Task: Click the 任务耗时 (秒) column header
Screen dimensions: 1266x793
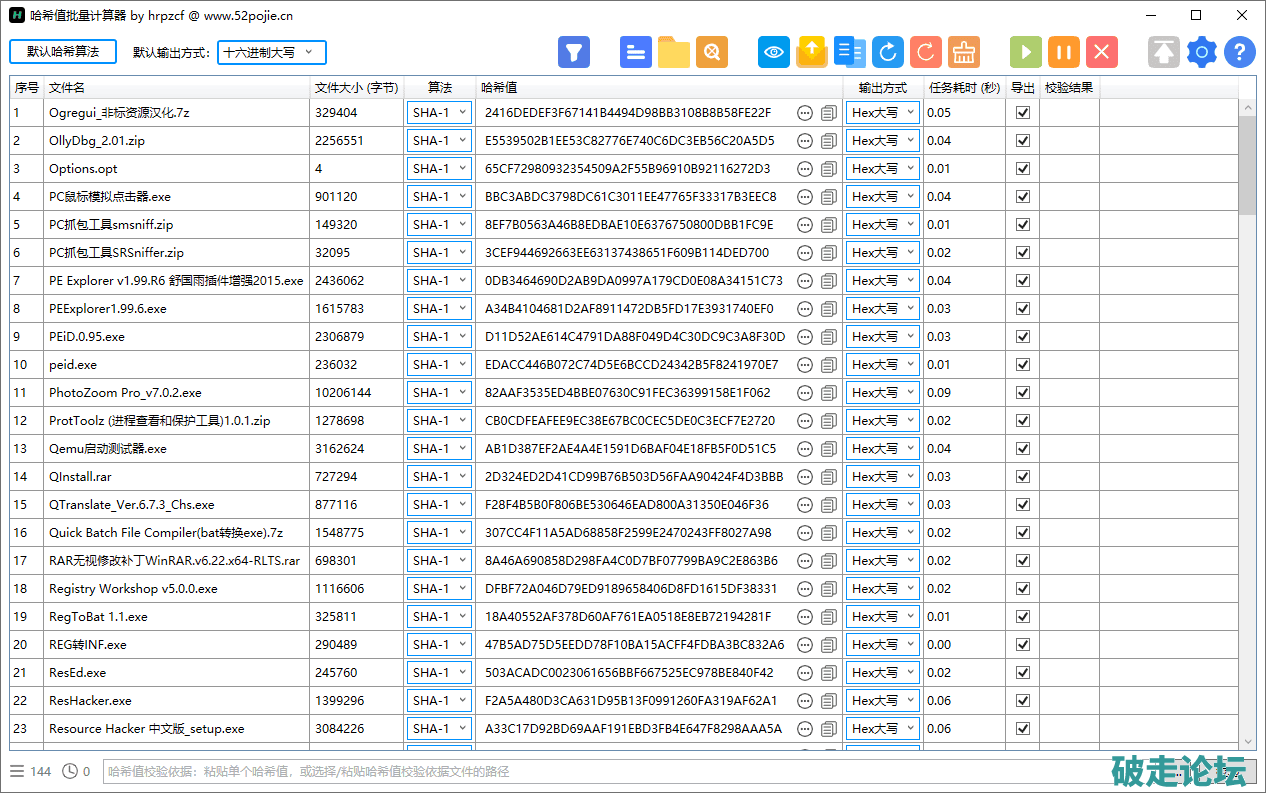Action: 963,88
